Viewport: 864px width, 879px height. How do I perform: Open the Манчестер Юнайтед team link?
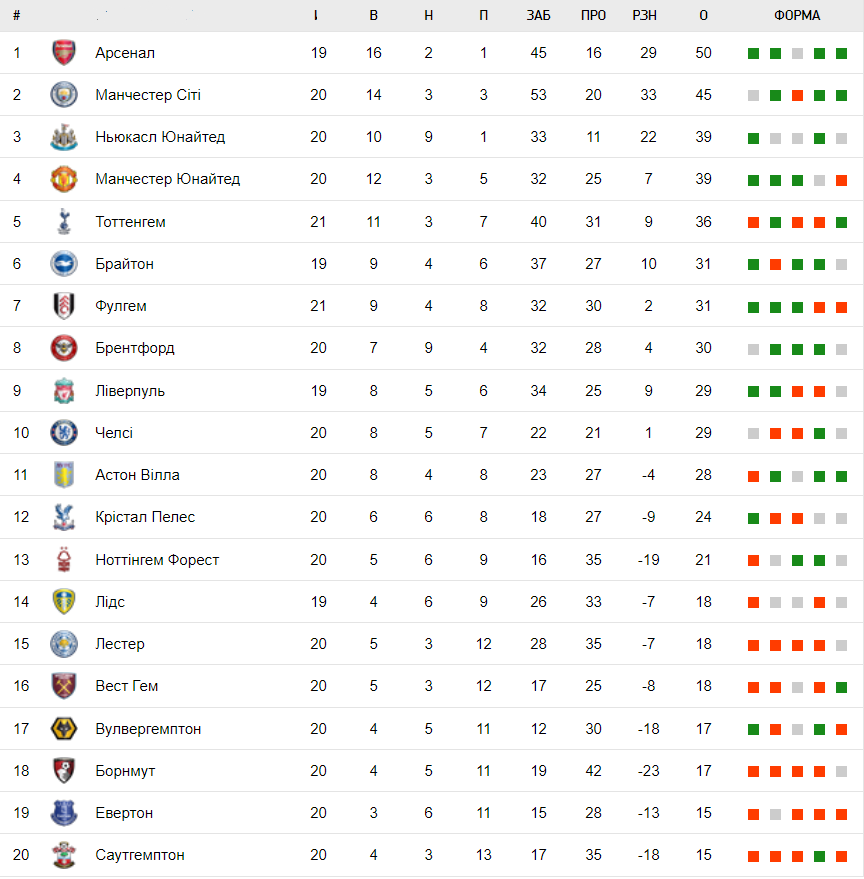167,179
